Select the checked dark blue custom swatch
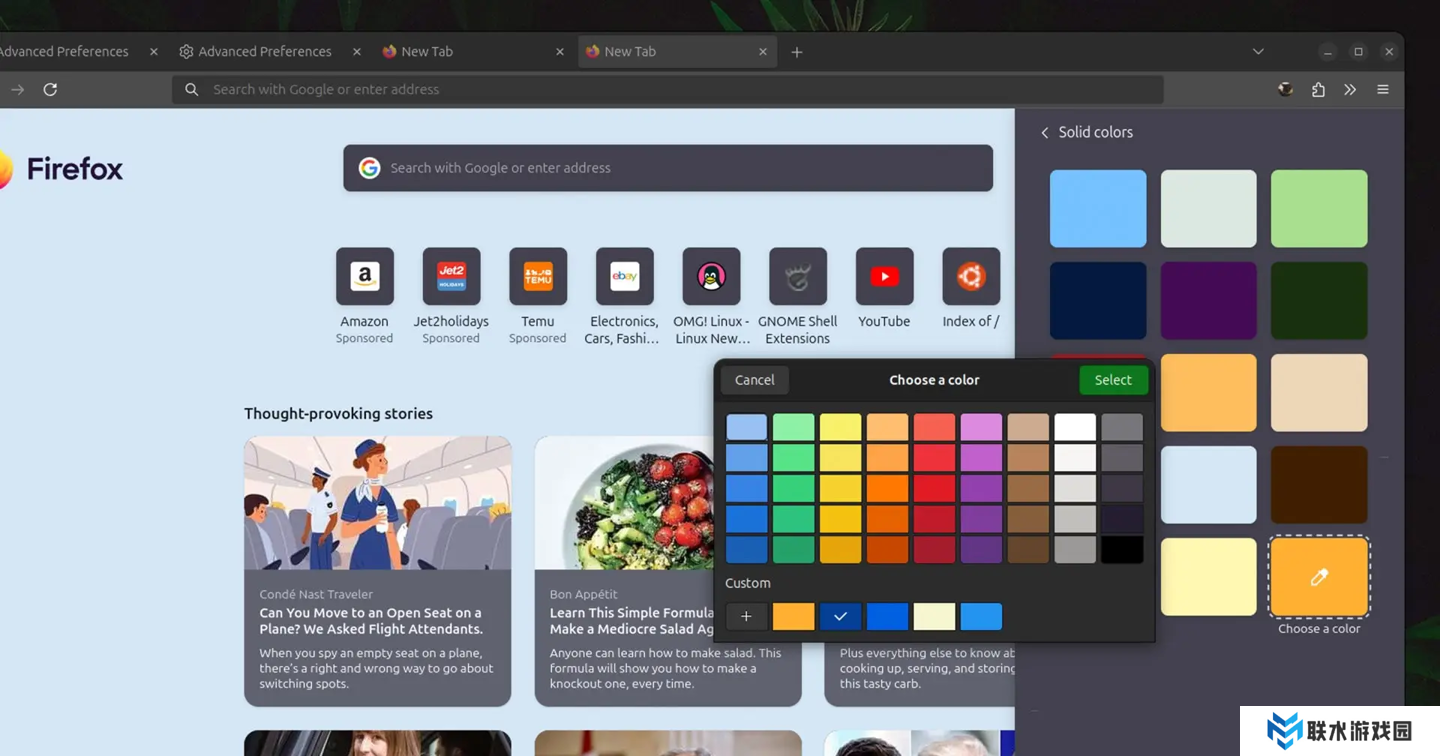 pyautogui.click(x=840, y=617)
